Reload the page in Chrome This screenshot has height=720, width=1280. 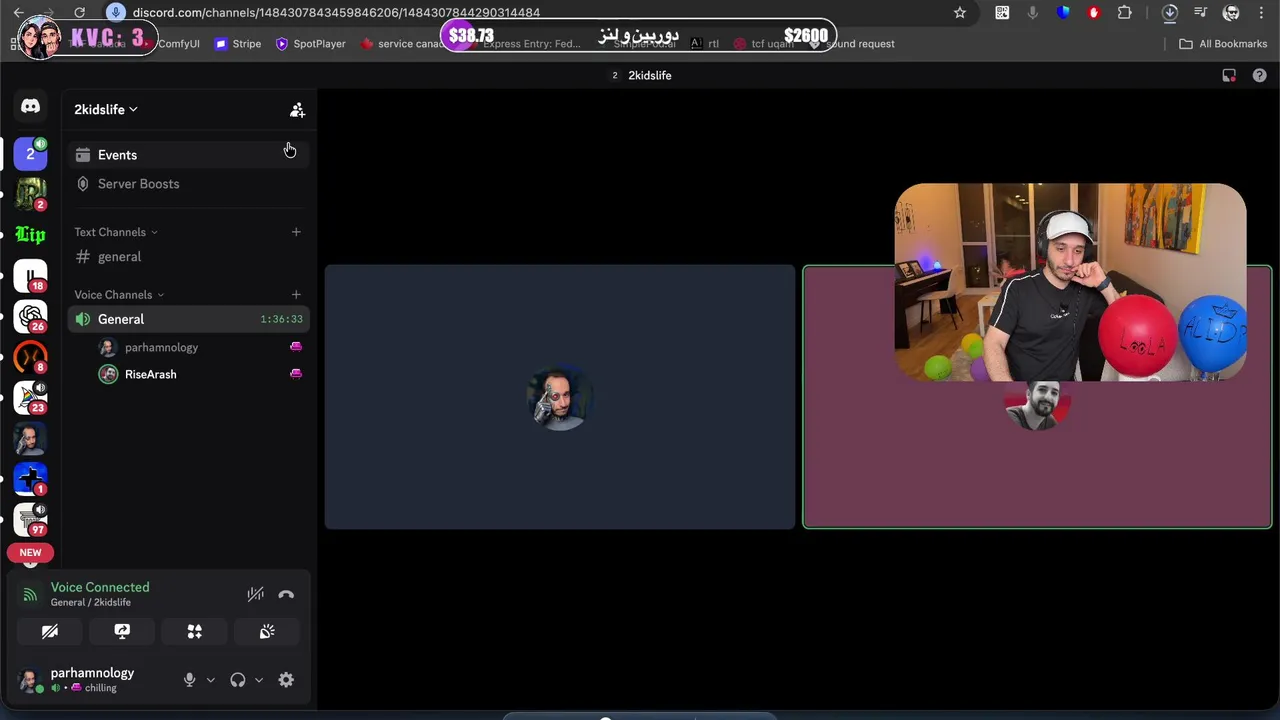coord(79,12)
